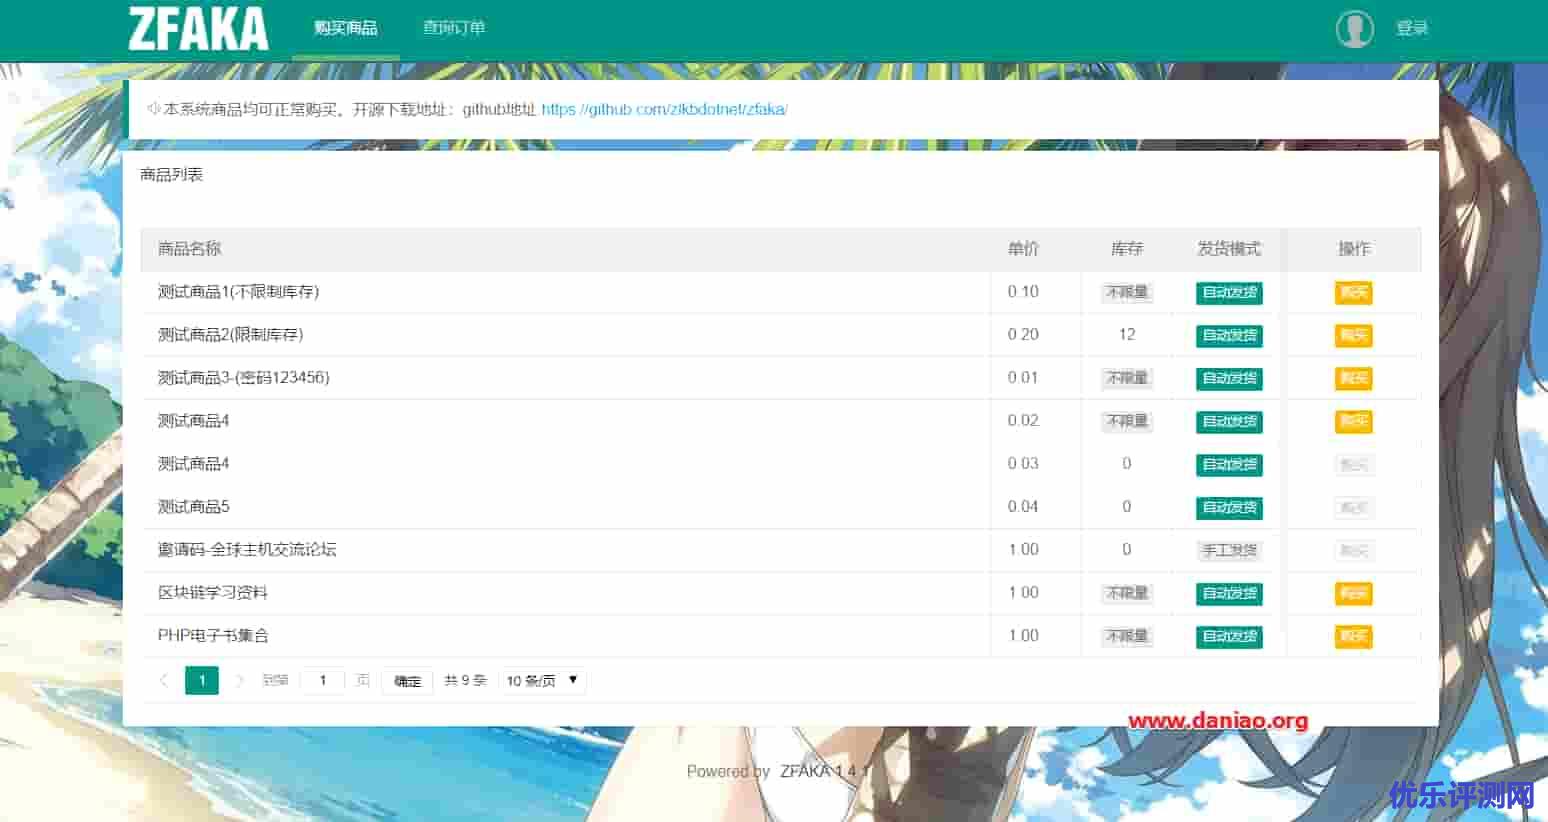Viewport: 1548px width, 822px height.
Task: Click the 库存 column header
Action: 1127,249
